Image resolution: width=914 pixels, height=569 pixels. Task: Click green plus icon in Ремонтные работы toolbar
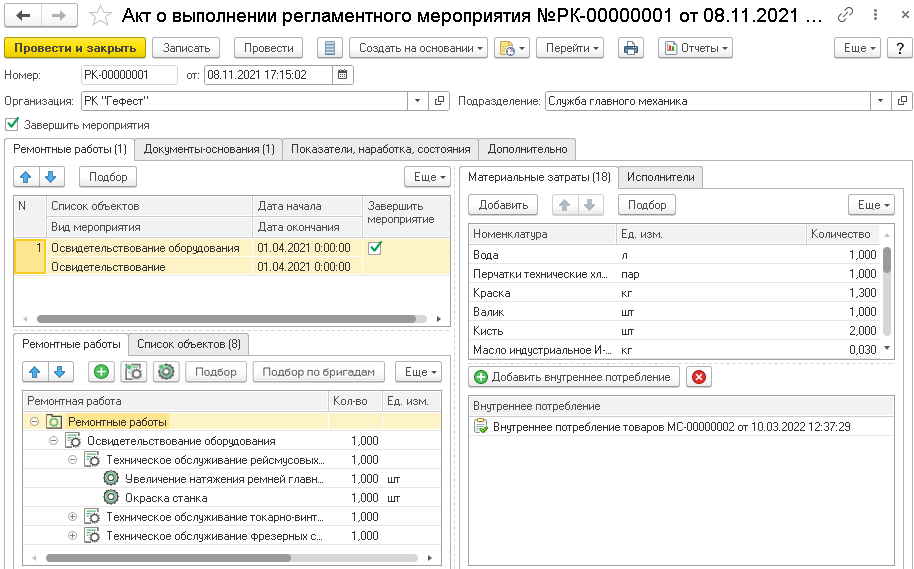pos(101,371)
